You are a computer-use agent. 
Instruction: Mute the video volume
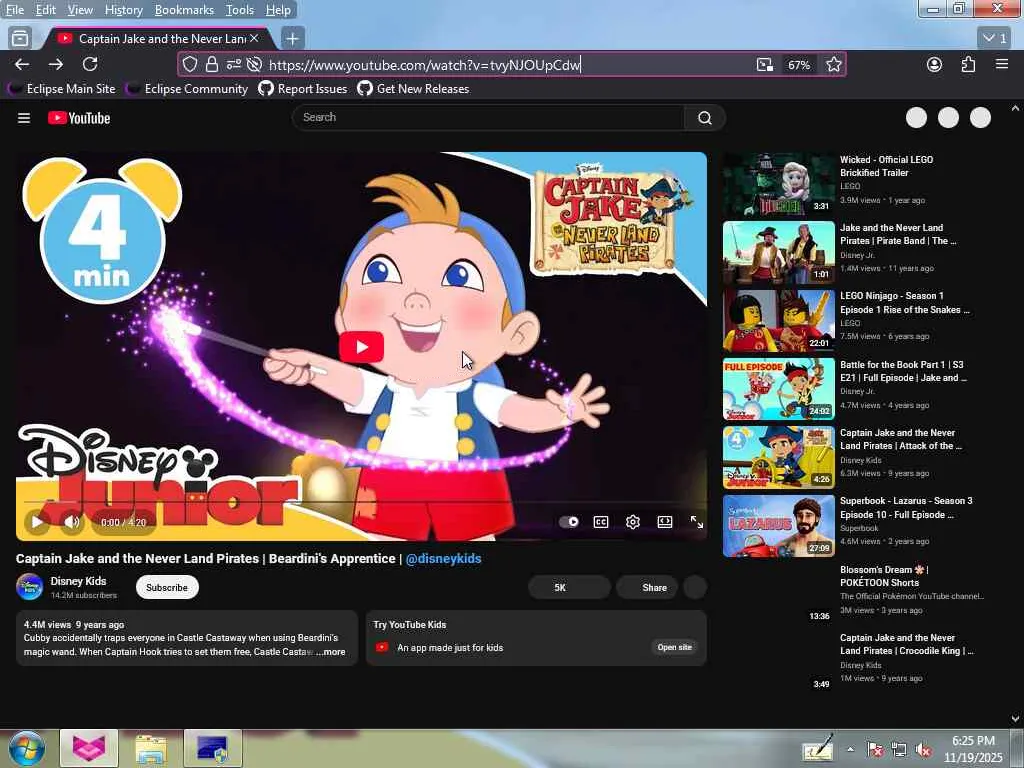72,522
